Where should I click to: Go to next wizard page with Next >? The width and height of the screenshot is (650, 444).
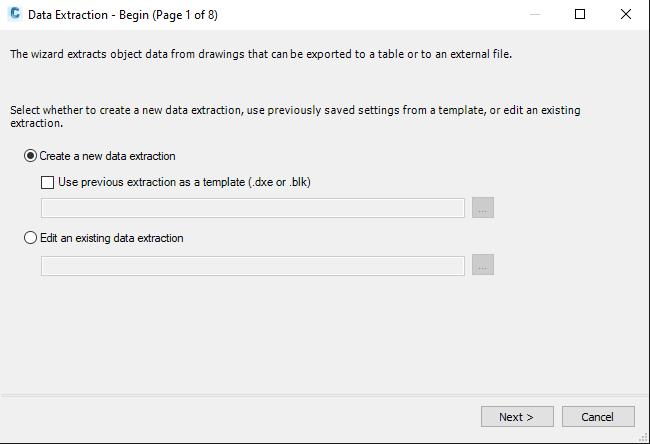pos(517,417)
